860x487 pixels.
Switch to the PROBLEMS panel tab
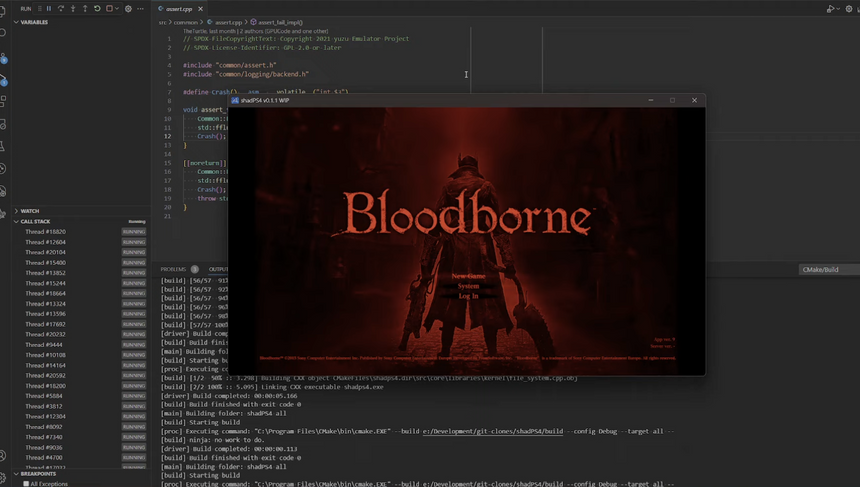pos(173,269)
